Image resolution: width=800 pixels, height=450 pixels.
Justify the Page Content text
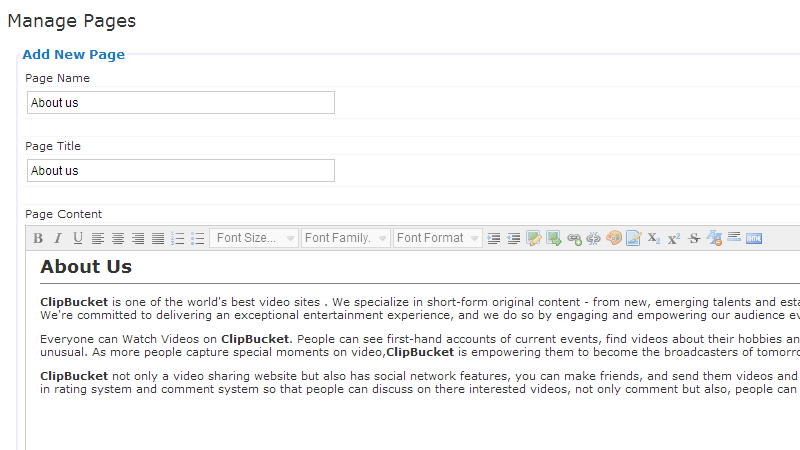(158, 238)
